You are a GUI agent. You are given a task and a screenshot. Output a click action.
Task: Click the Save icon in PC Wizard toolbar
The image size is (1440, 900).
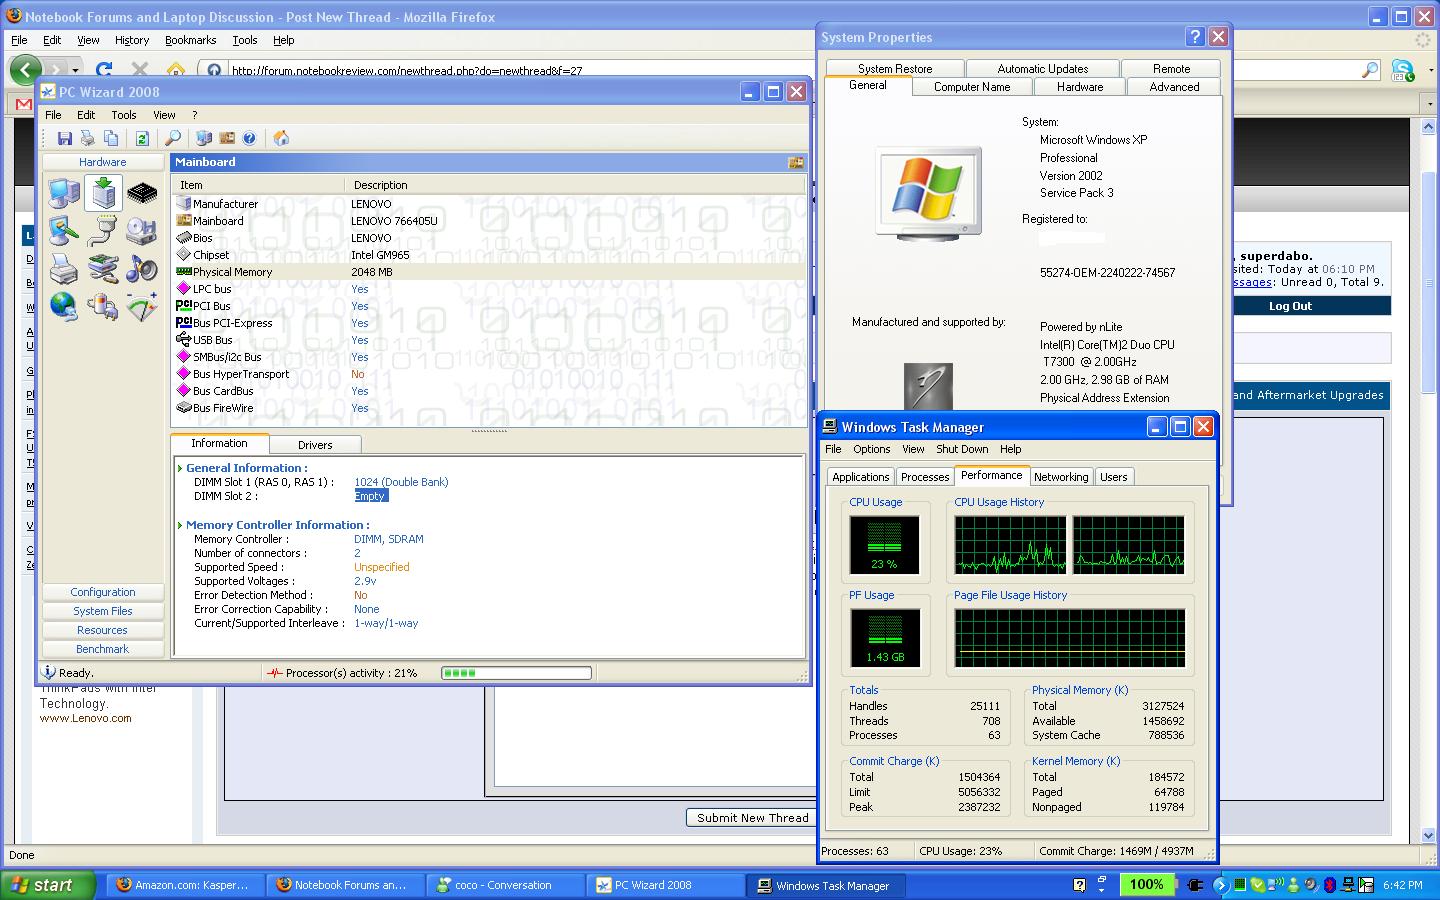coord(65,138)
